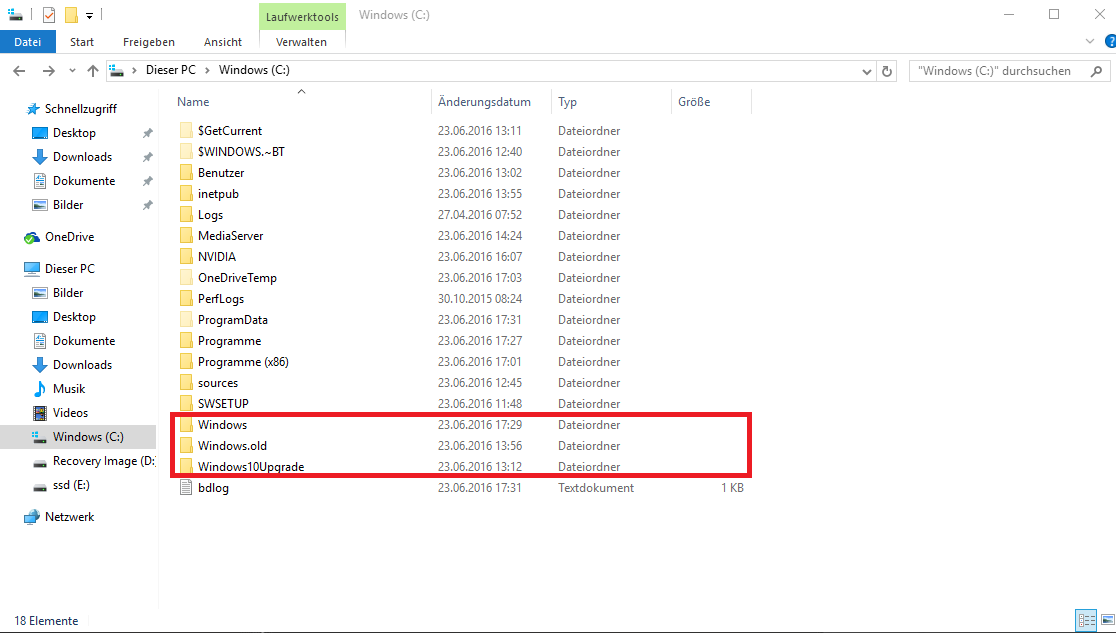Click the MediaServer folder icon
Viewport: 1116px width, 633px height.
[x=186, y=235]
